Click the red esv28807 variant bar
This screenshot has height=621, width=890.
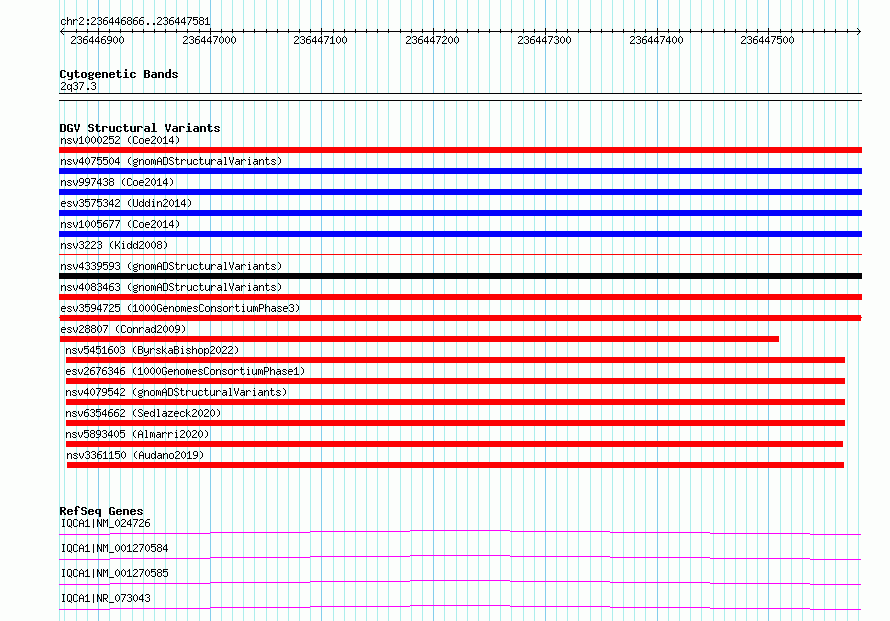tap(419, 339)
